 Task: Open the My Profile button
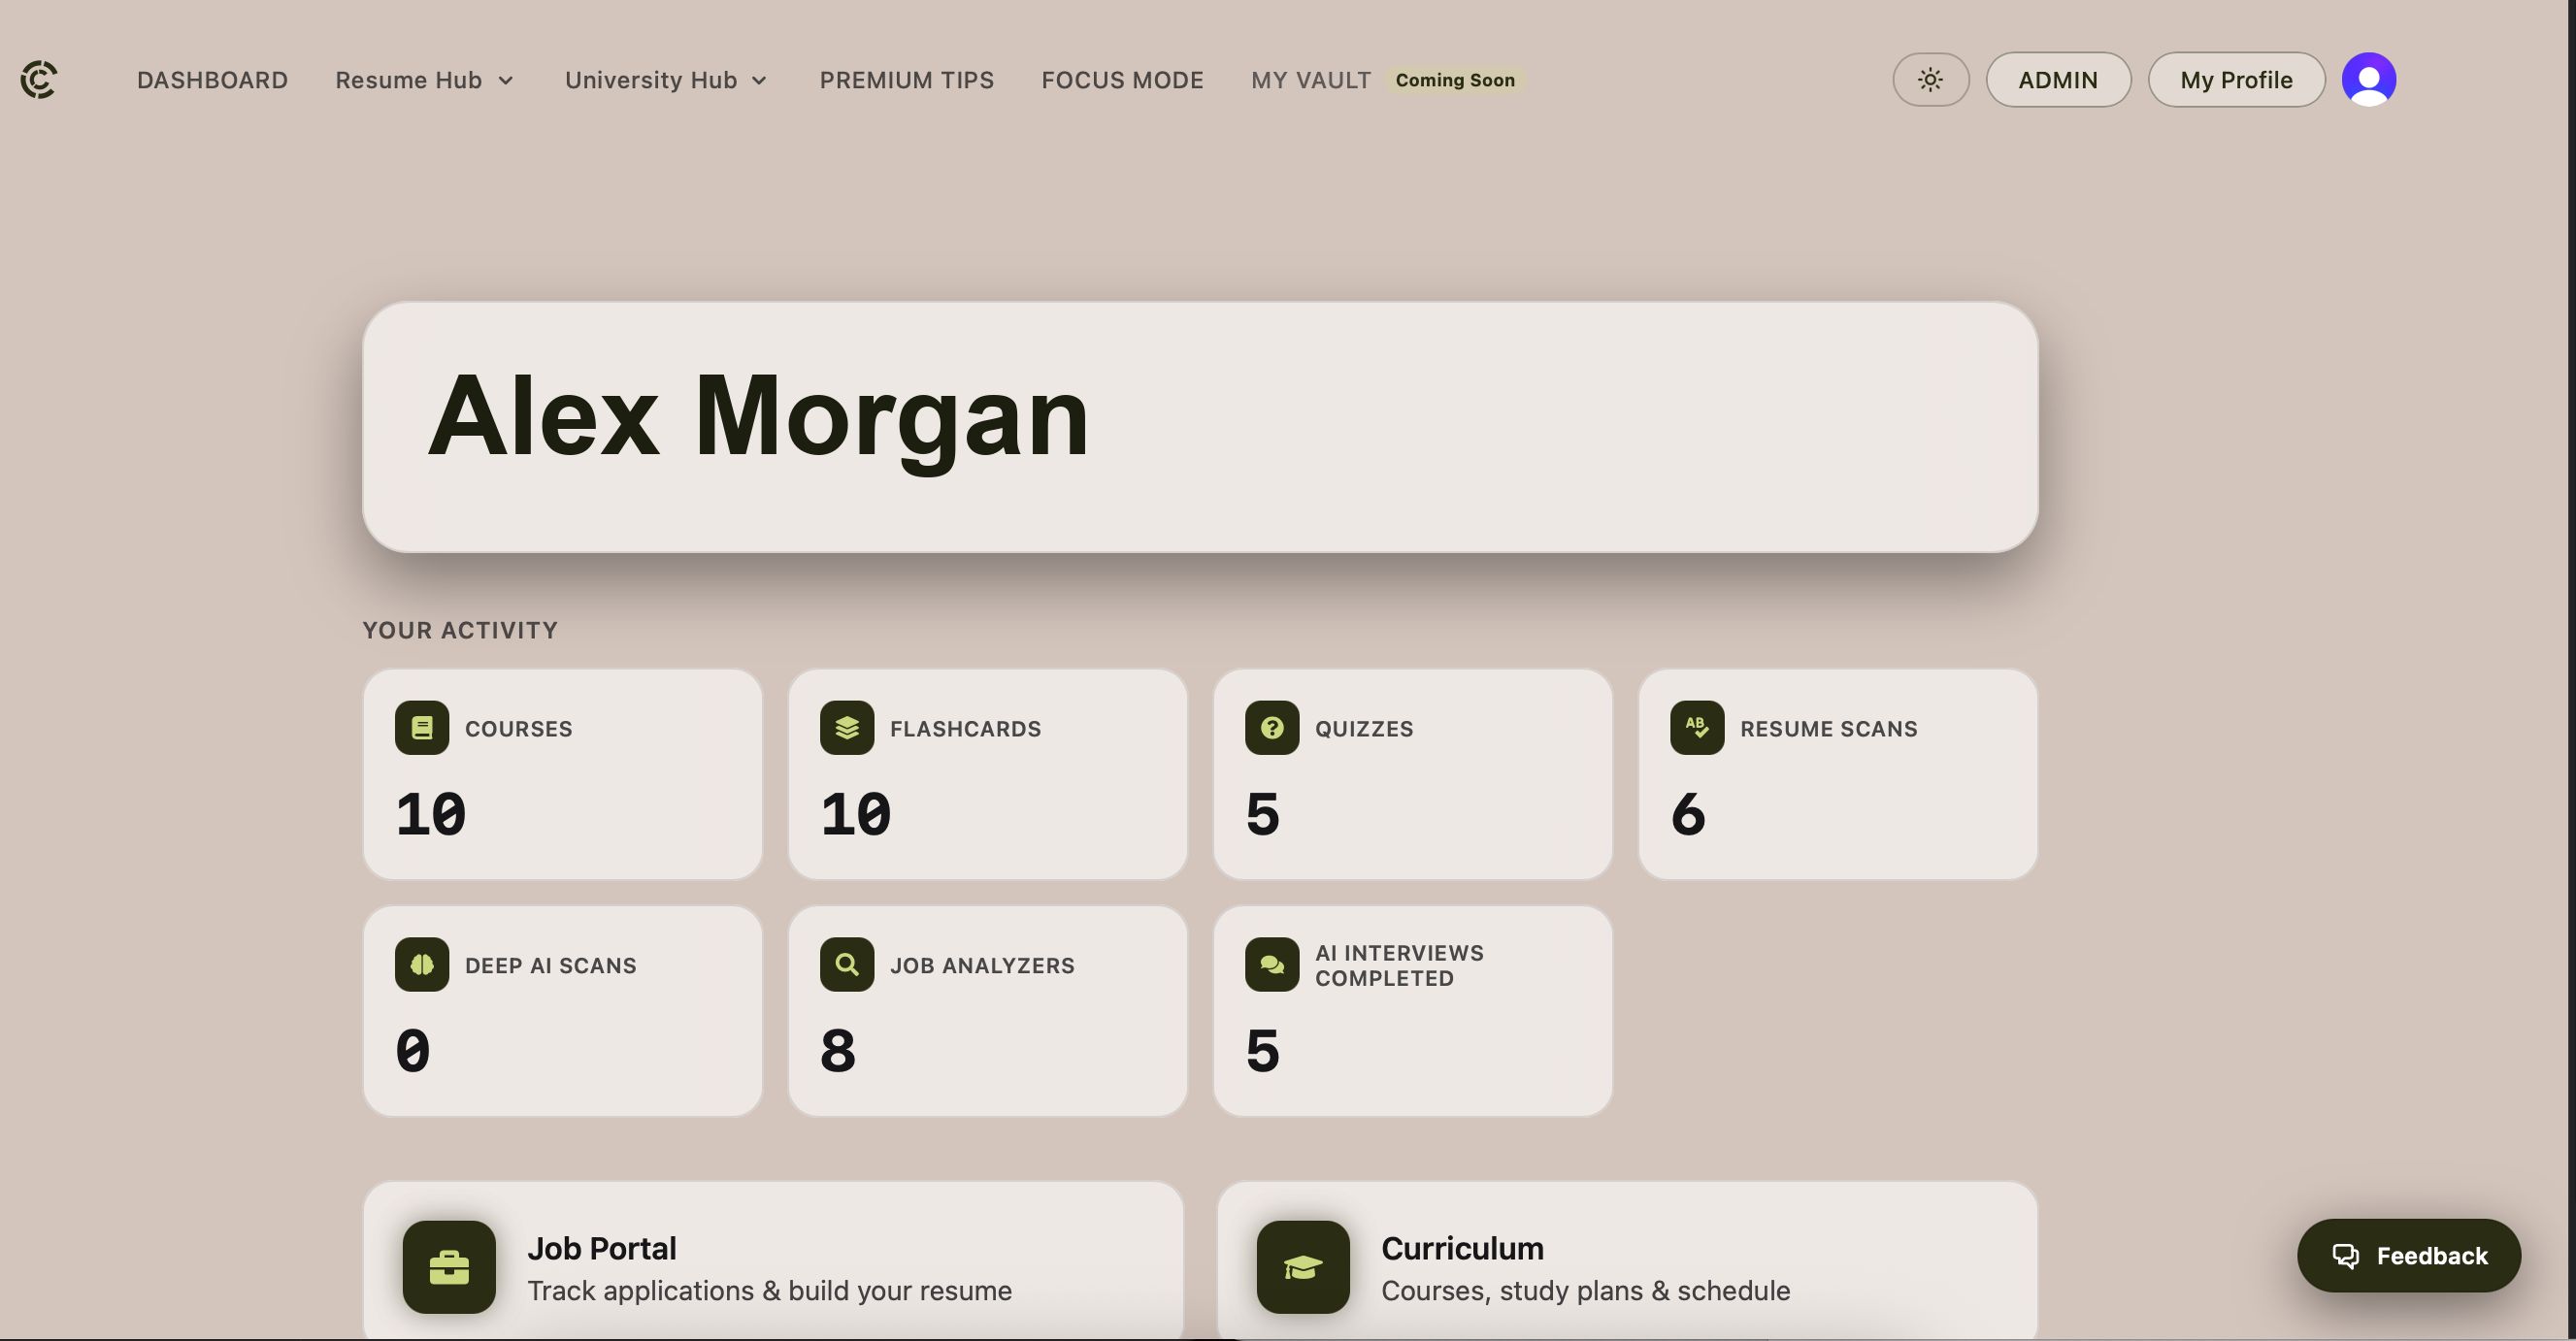2236,79
